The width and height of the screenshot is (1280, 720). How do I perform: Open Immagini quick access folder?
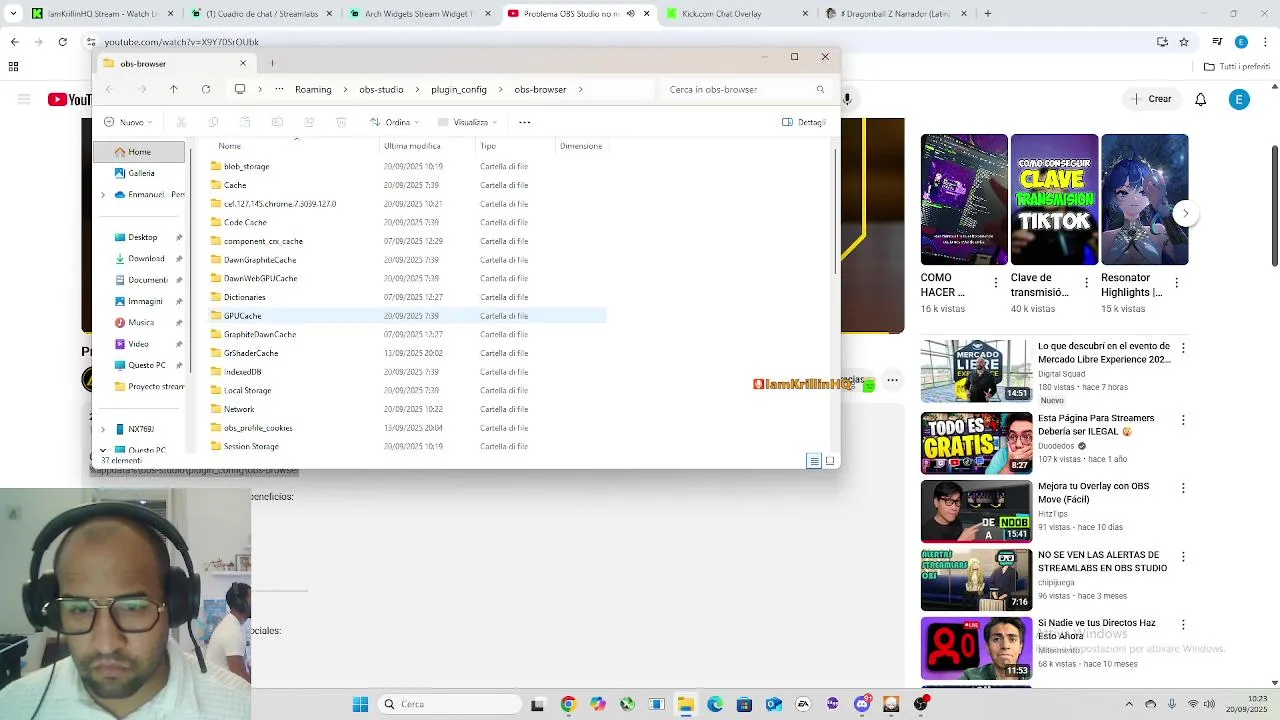(145, 301)
